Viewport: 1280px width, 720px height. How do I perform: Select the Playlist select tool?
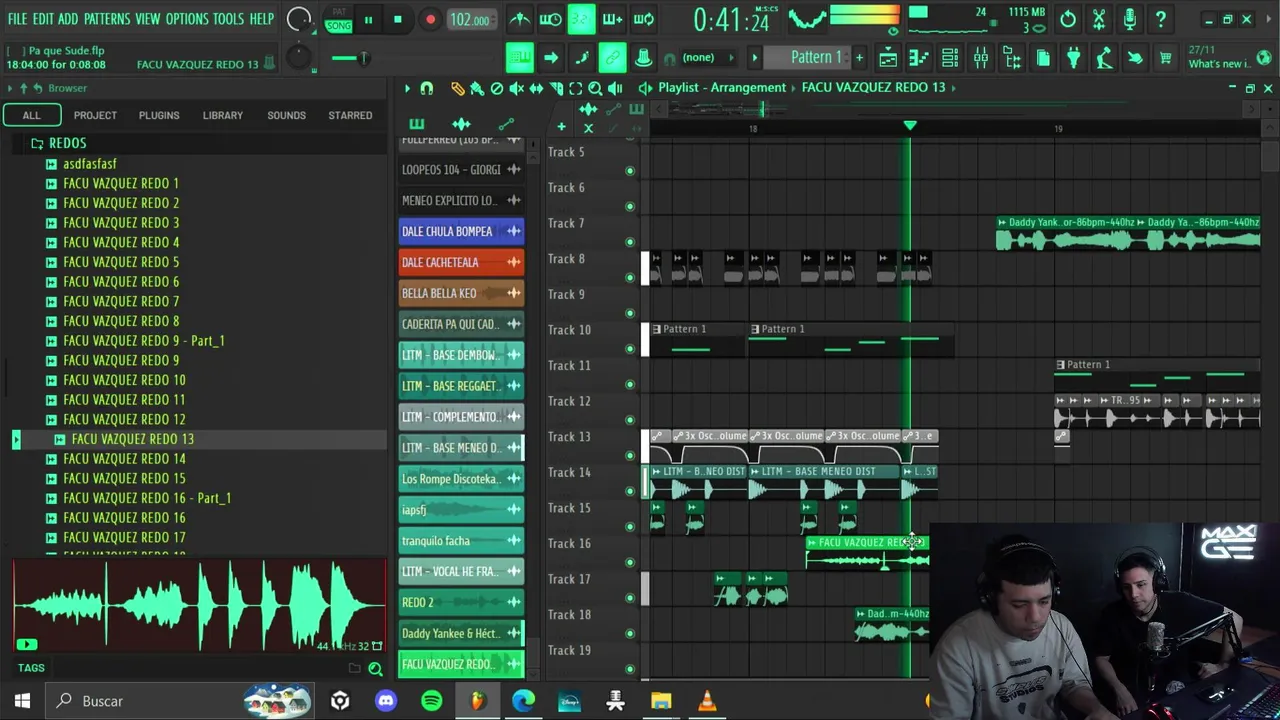point(575,88)
